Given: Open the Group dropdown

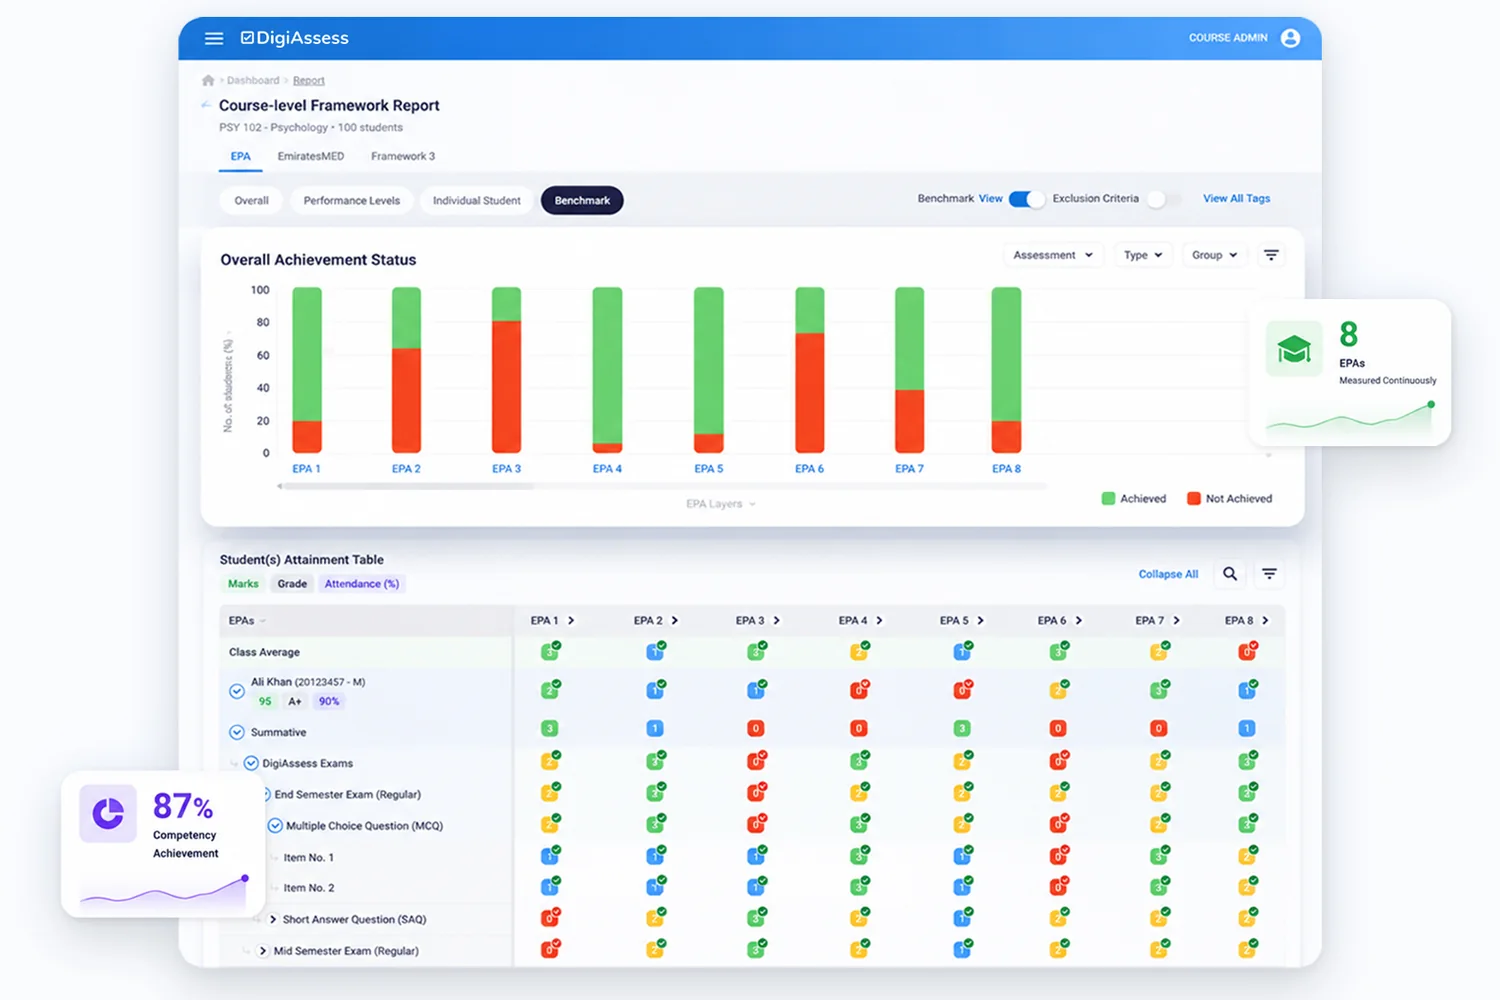Looking at the screenshot, I should coord(1215,255).
